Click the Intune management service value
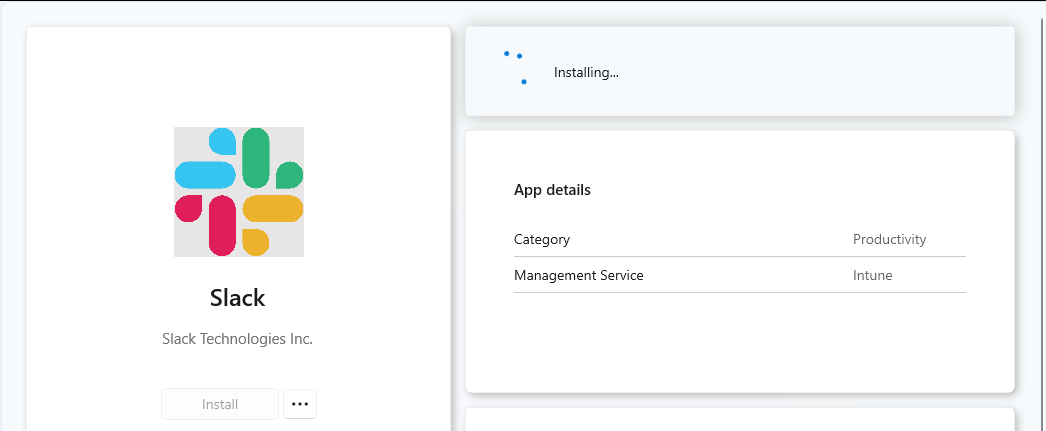This screenshot has width=1046, height=431. [x=873, y=275]
